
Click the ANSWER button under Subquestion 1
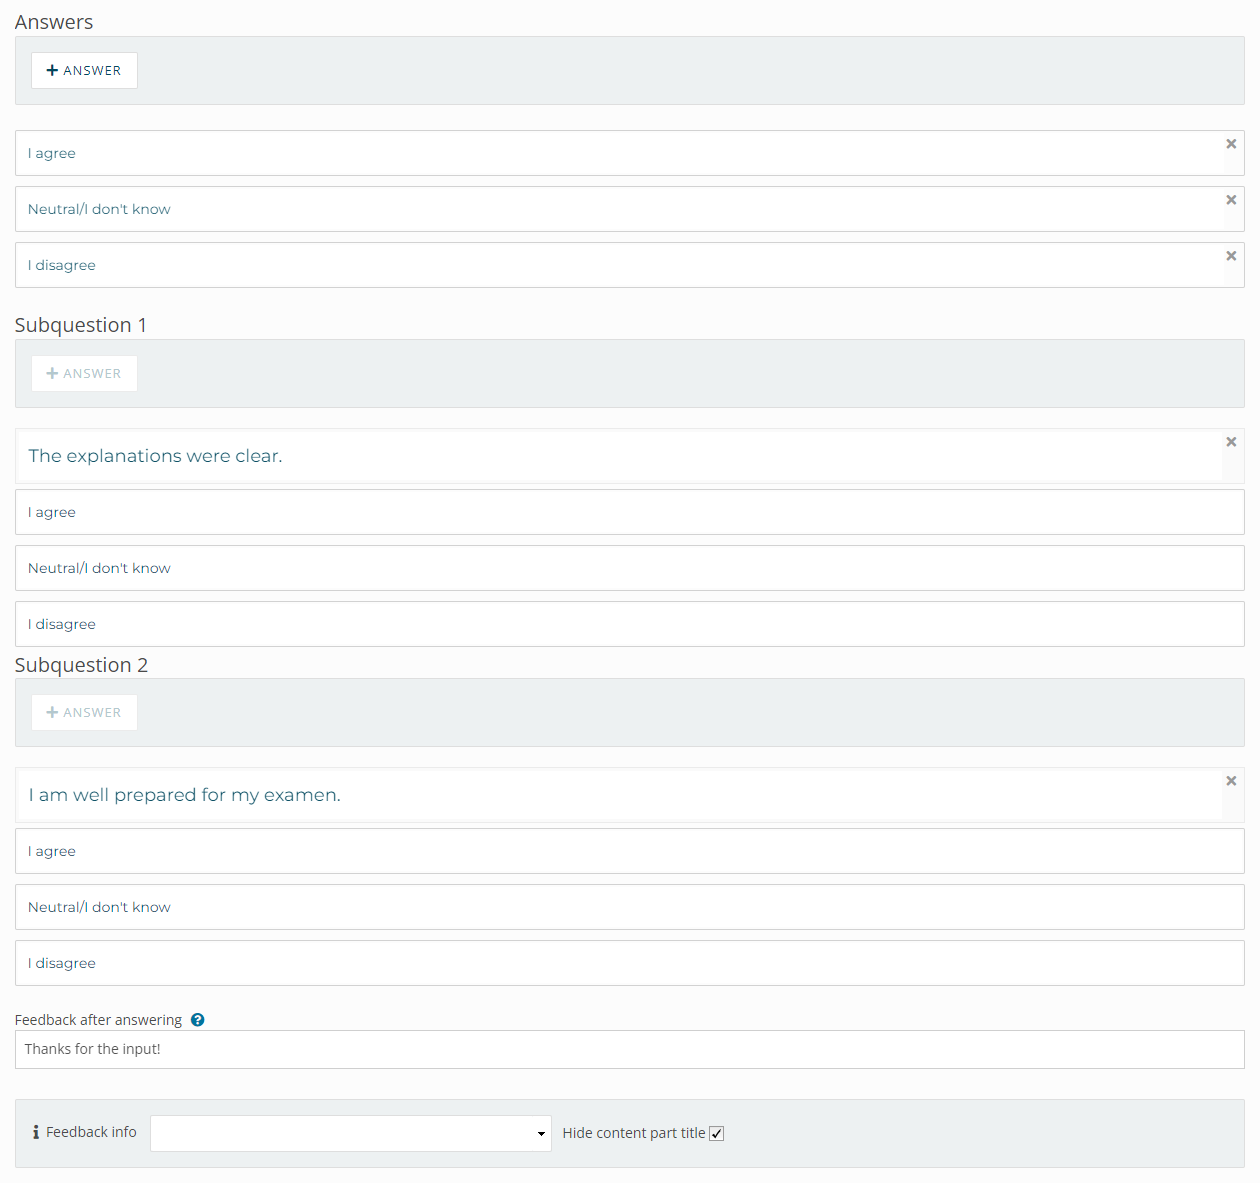point(84,374)
